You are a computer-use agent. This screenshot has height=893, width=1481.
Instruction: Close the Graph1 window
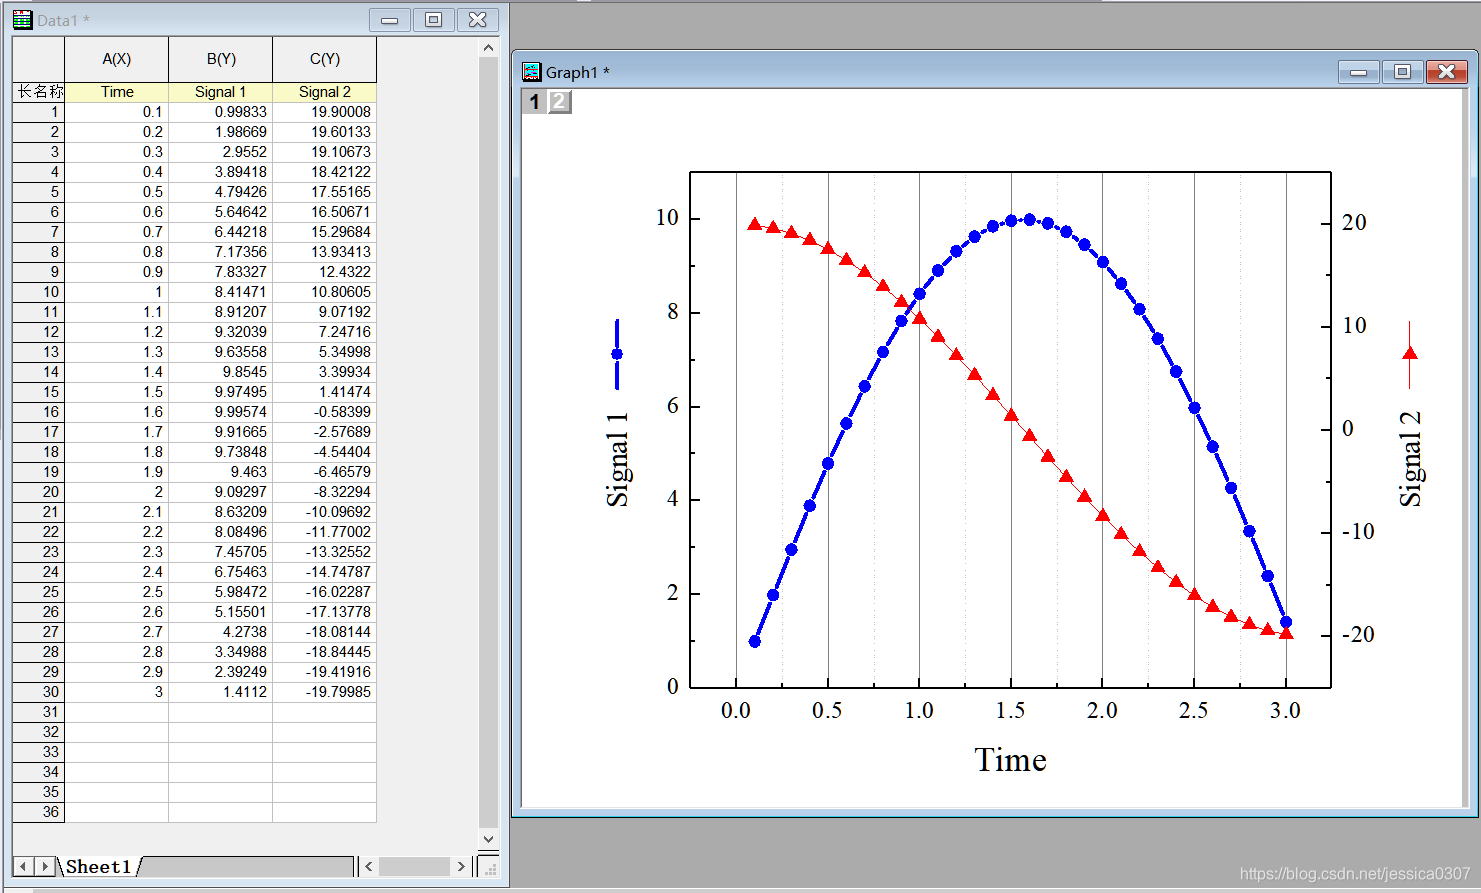1447,72
